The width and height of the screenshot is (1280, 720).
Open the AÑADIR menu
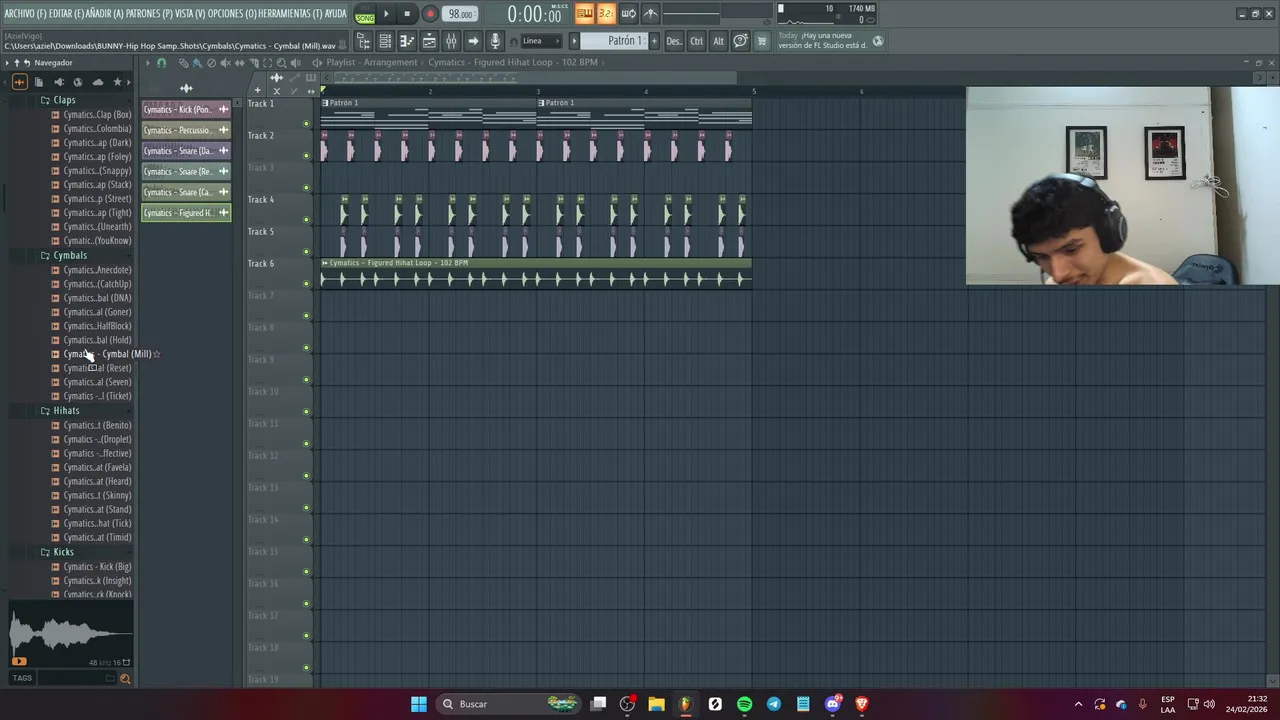pos(105,14)
